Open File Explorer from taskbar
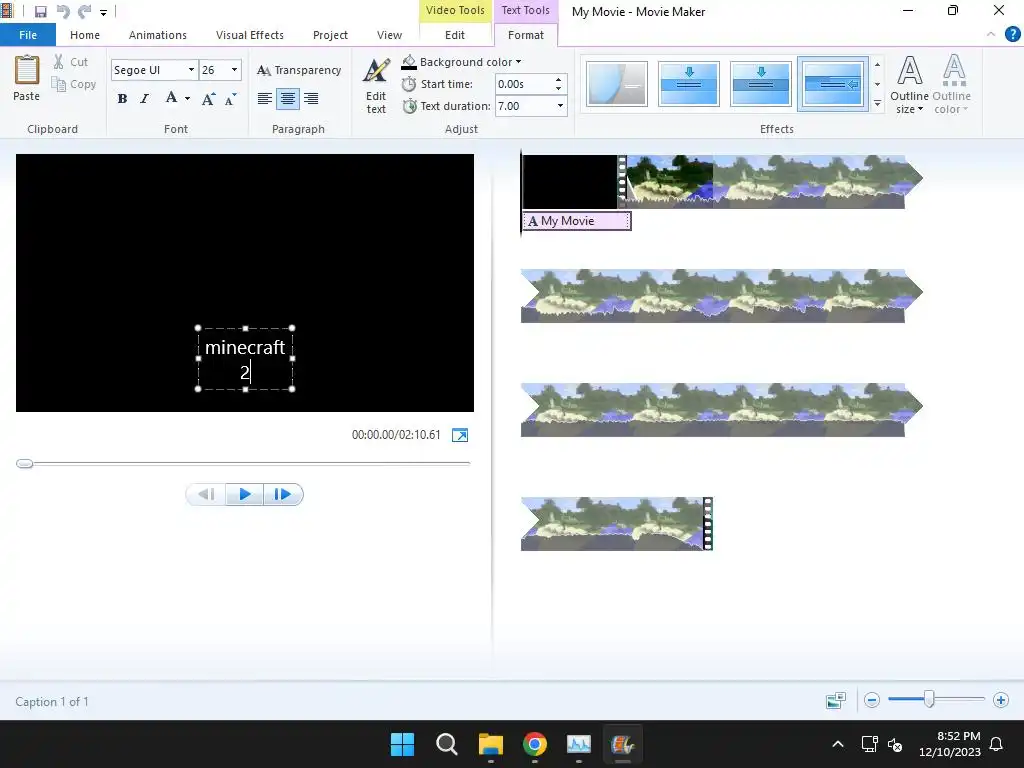This screenshot has width=1024, height=768. pyautogui.click(x=490, y=744)
